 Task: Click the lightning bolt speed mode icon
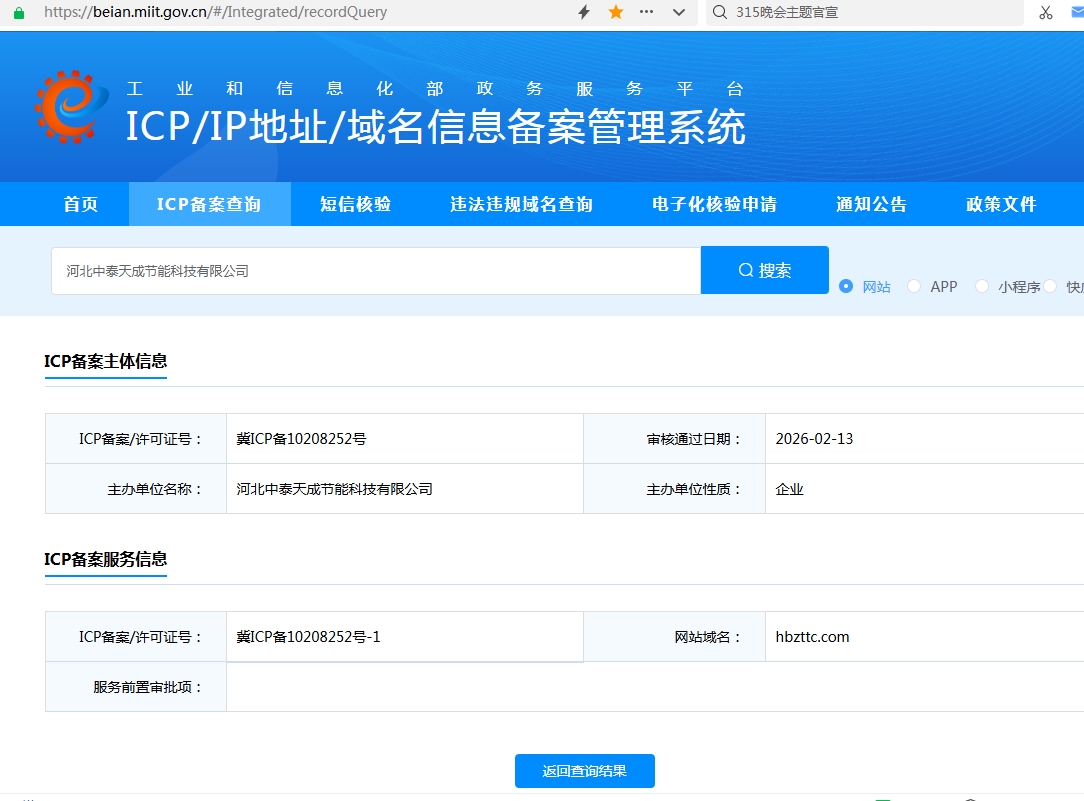pyautogui.click(x=584, y=12)
